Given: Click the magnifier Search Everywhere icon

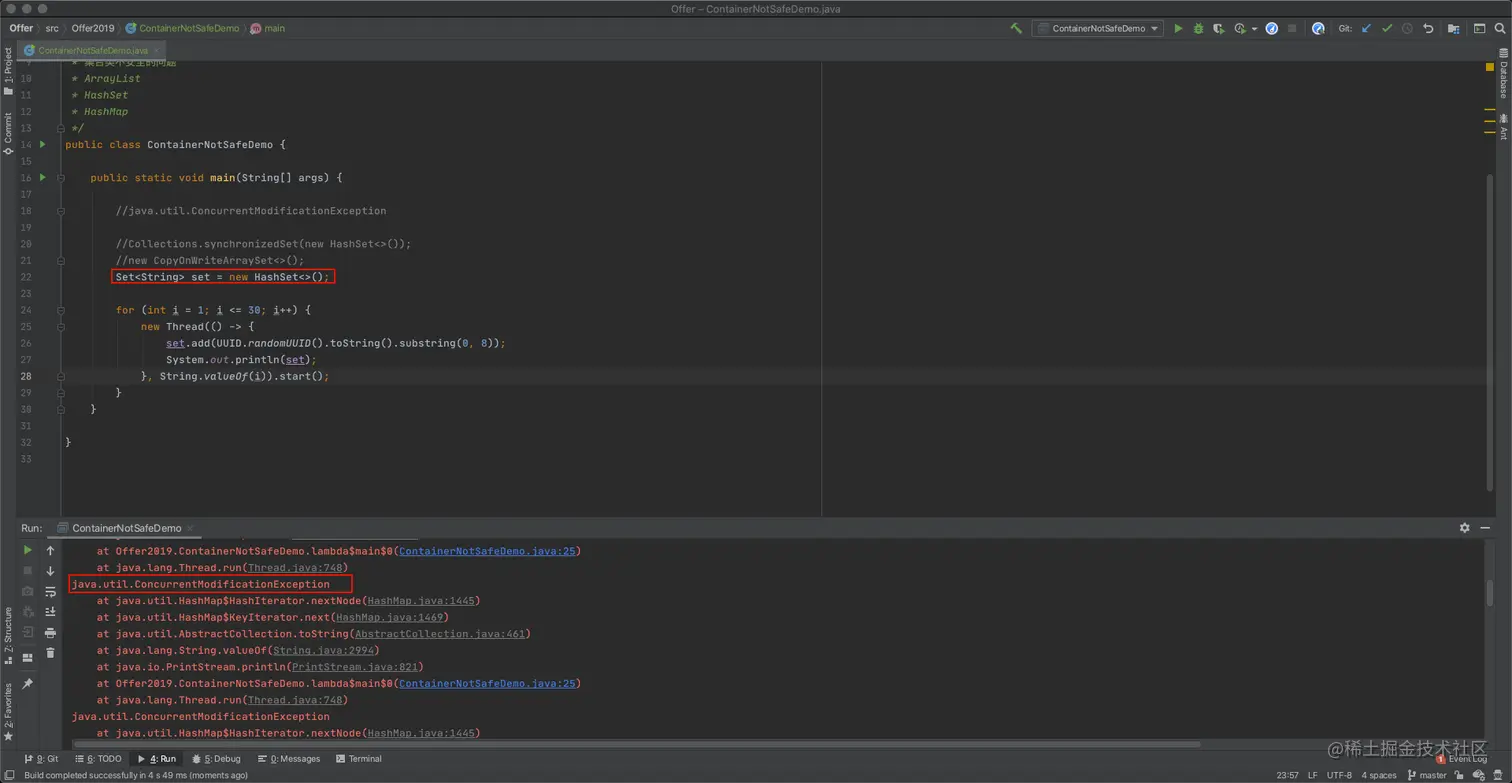Looking at the screenshot, I should click(1500, 29).
